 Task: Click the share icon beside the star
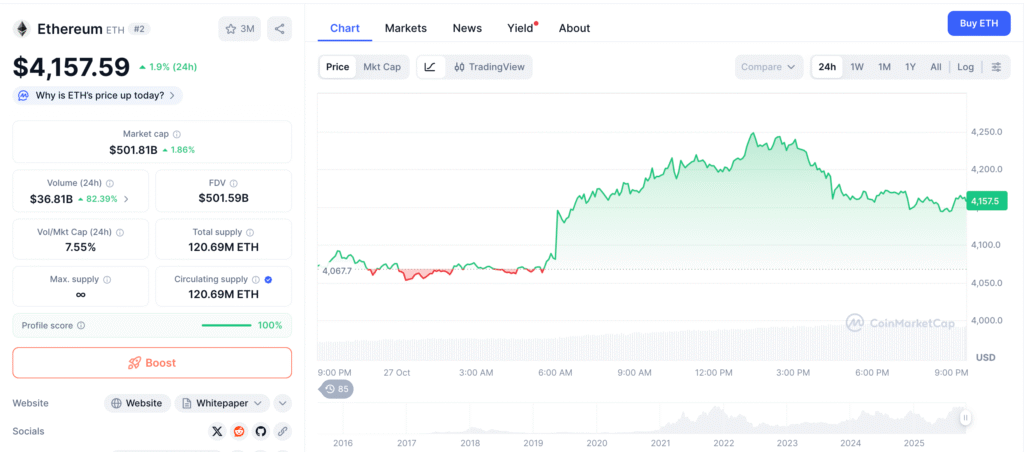(x=280, y=29)
